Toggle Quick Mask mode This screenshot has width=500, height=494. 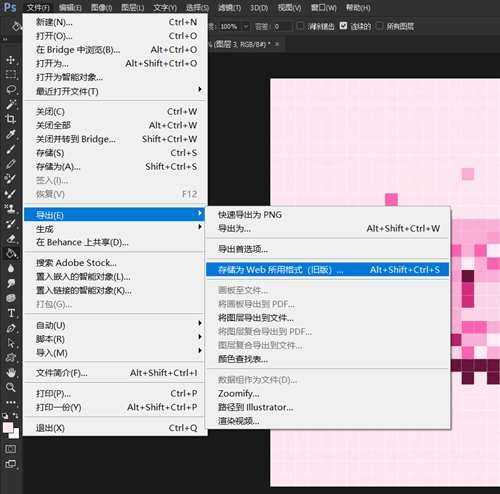click(x=11, y=449)
